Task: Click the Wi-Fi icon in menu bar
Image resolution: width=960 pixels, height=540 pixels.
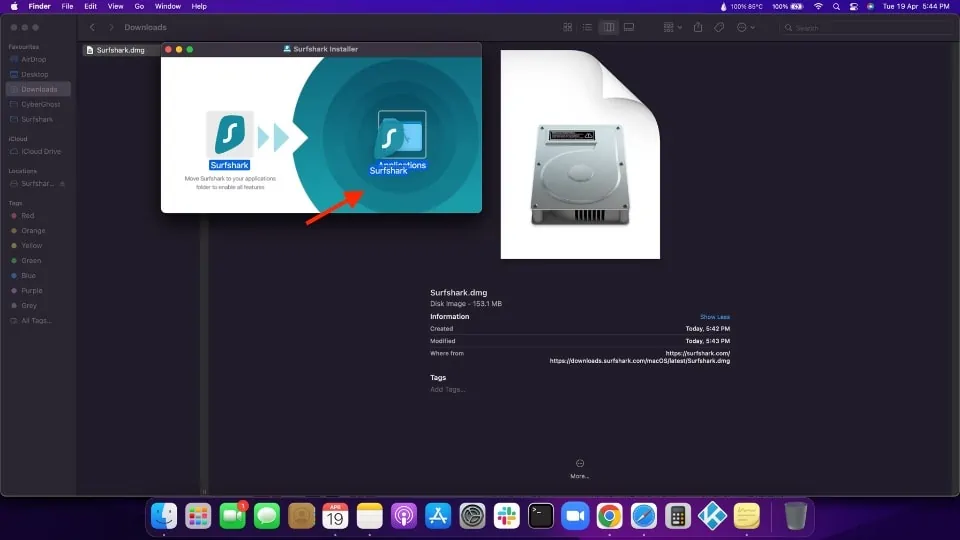Action: pos(818,7)
